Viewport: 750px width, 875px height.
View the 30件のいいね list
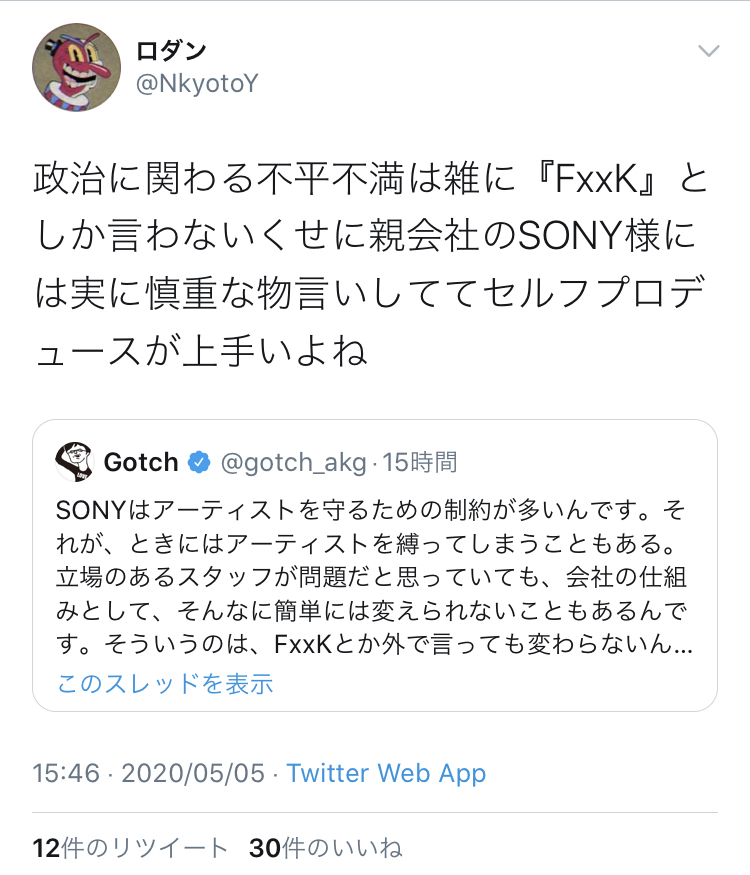click(x=325, y=849)
